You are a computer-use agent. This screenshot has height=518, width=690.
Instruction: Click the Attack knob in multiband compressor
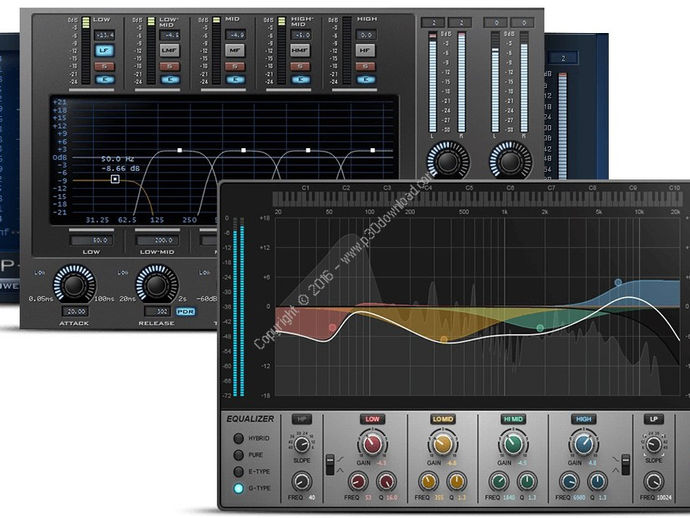(74, 285)
